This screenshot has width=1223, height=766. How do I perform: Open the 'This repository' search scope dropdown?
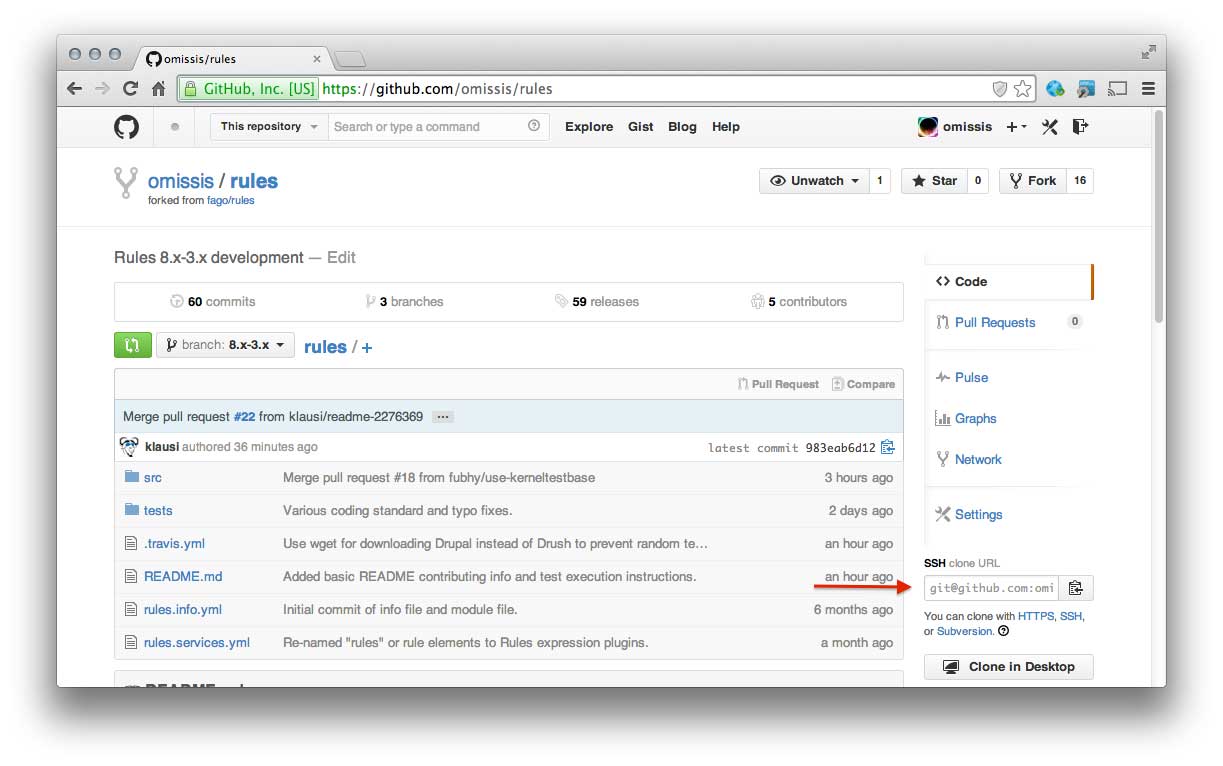click(x=269, y=127)
